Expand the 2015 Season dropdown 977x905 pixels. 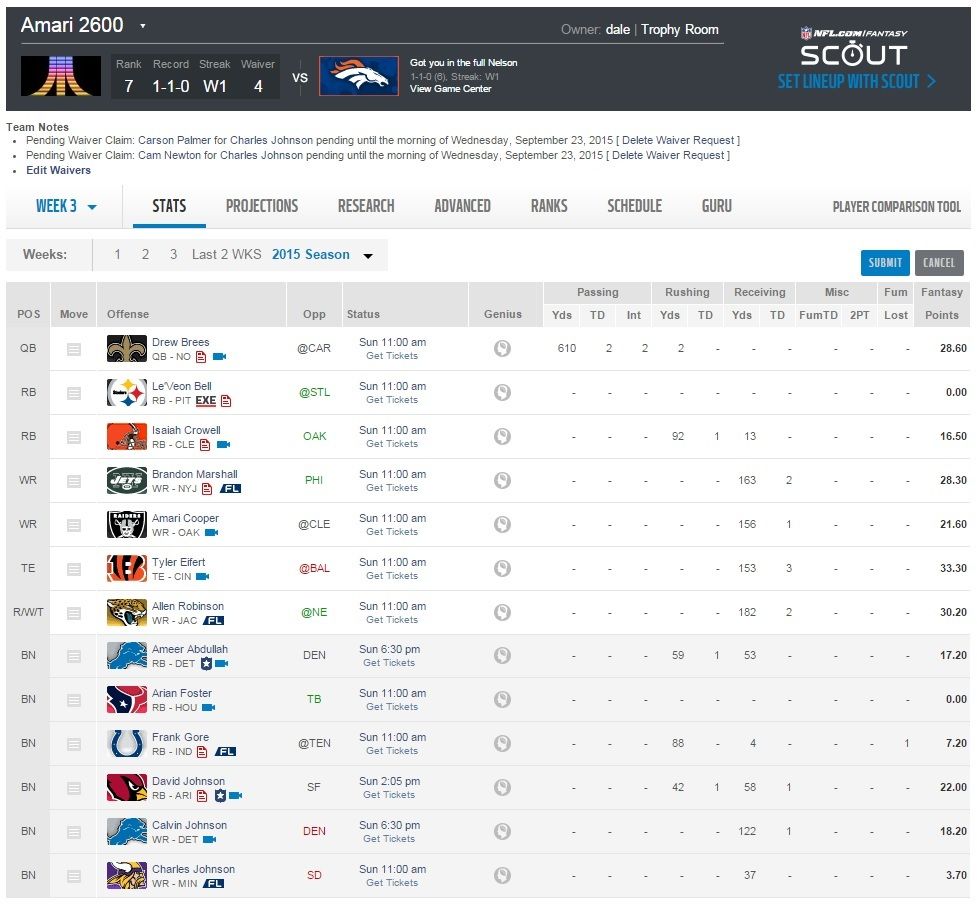368,256
